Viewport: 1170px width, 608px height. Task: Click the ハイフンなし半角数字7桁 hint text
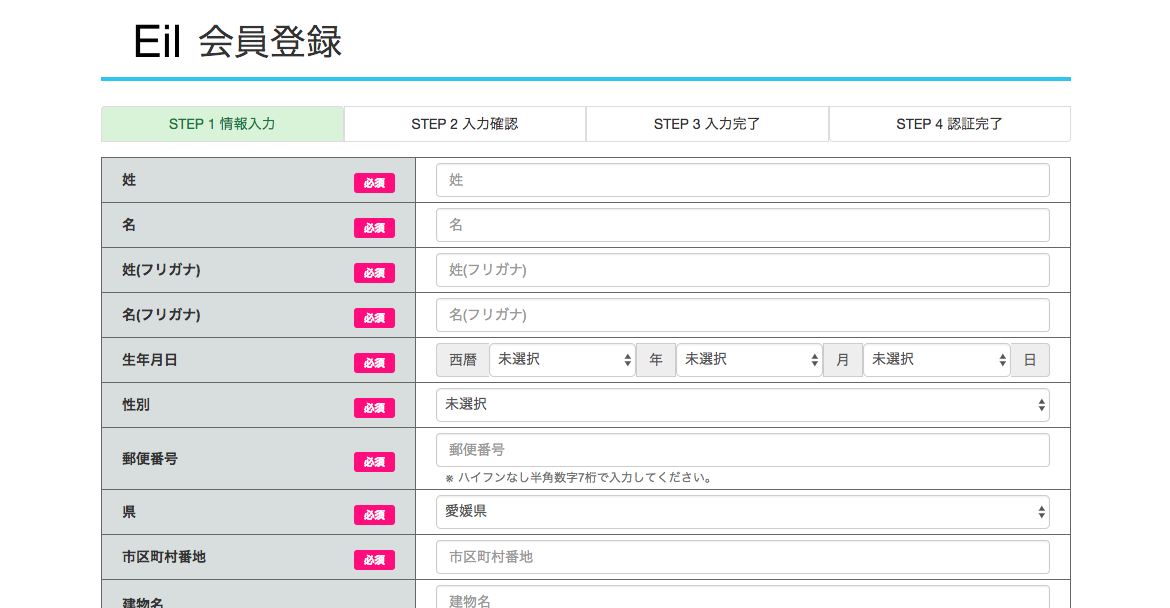pos(579,477)
